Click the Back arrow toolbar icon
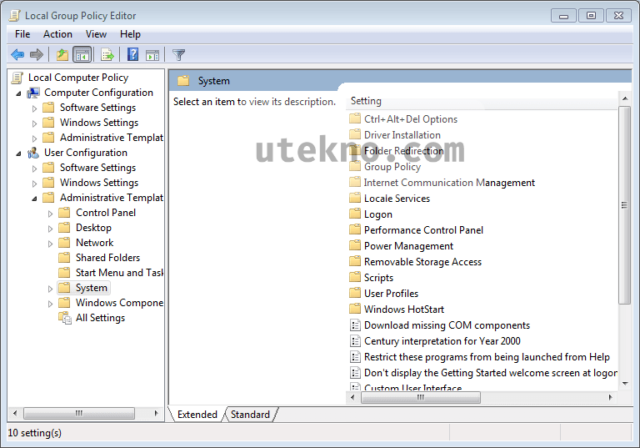 pos(18,54)
